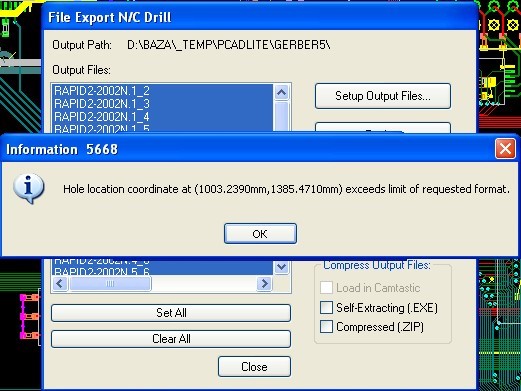
Task: Click the blue information icon in the dialog
Action: (x=29, y=188)
